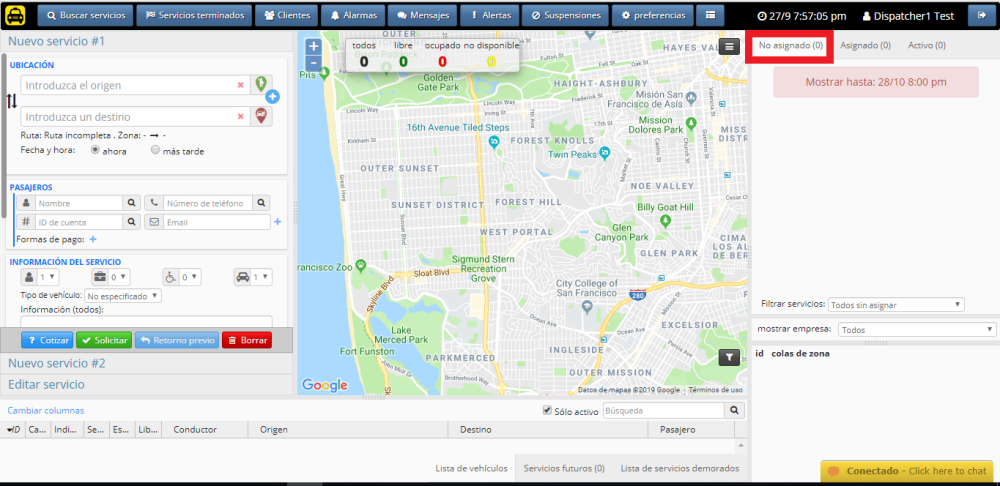This screenshot has width=1000, height=486.
Task: Zoom in the map with plus button
Action: coord(313,47)
